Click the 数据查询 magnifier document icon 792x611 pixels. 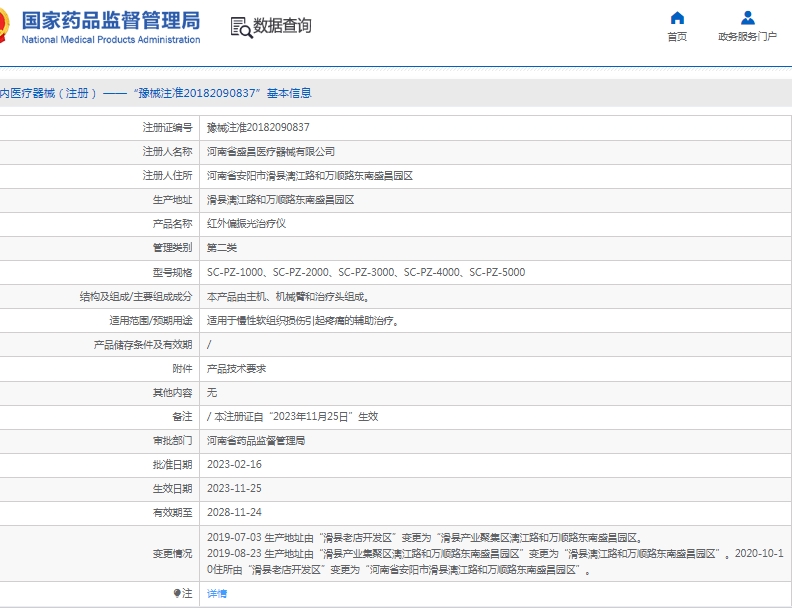click(241, 27)
